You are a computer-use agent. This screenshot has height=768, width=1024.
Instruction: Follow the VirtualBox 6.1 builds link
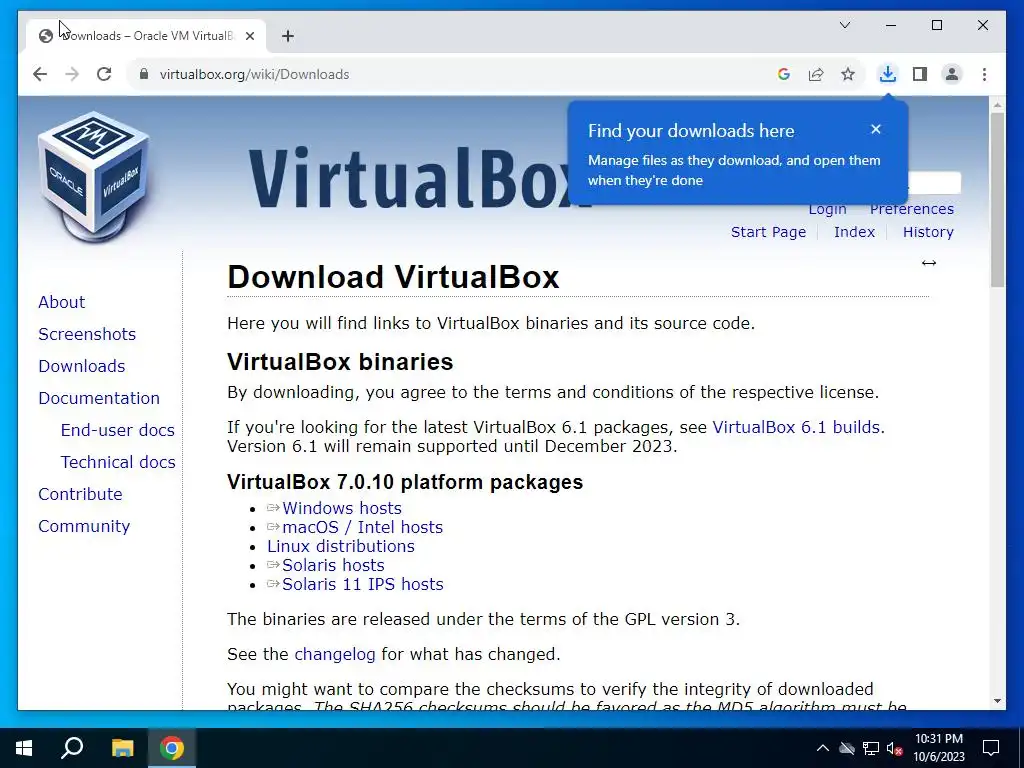coord(796,427)
